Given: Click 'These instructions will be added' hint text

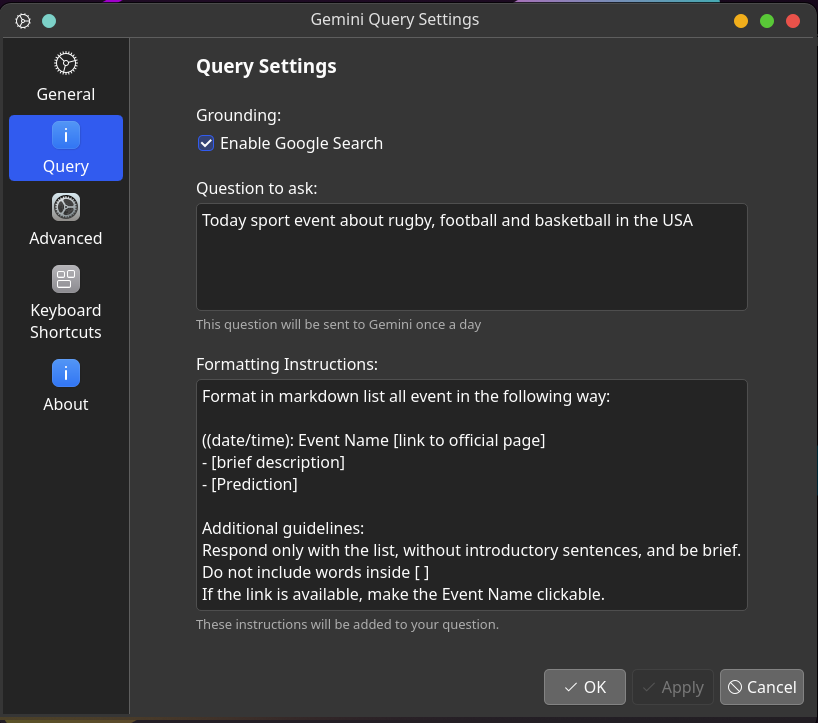Looking at the screenshot, I should click(347, 624).
